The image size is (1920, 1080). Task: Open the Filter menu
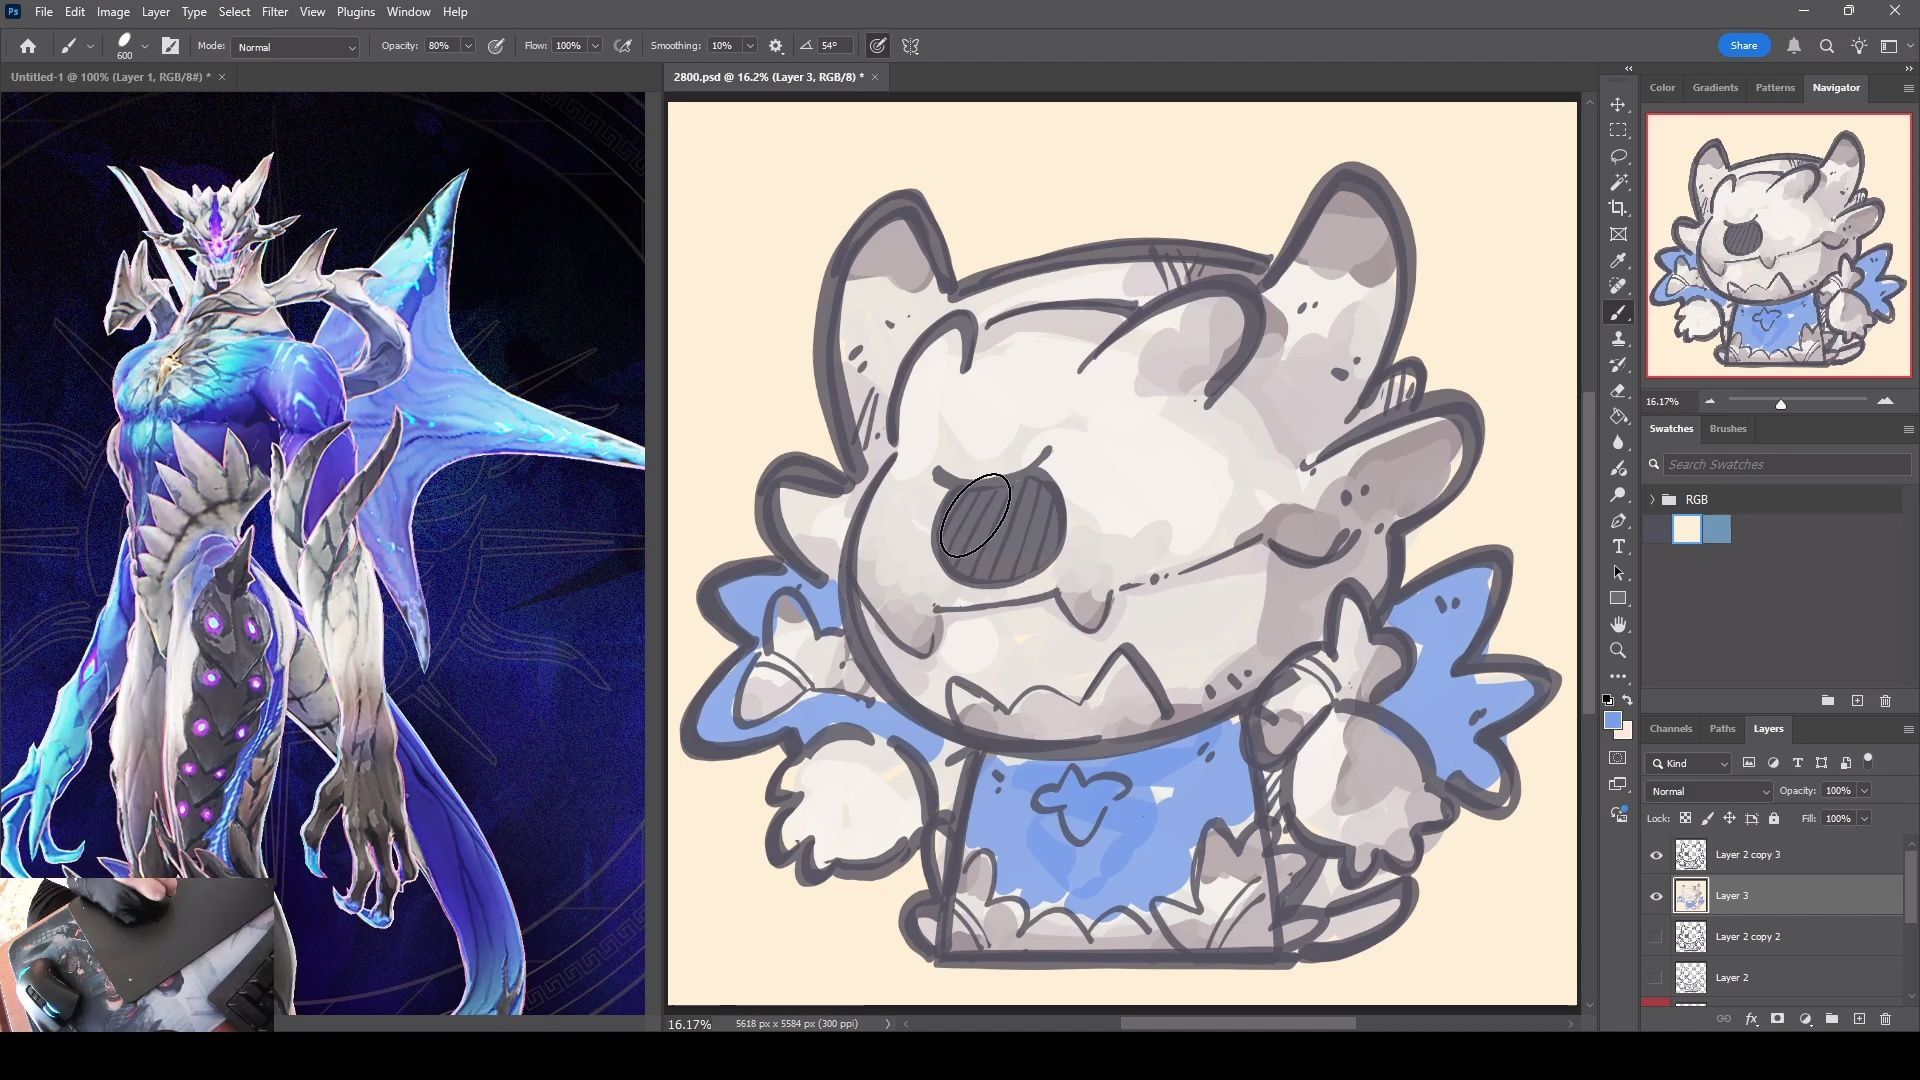point(274,12)
